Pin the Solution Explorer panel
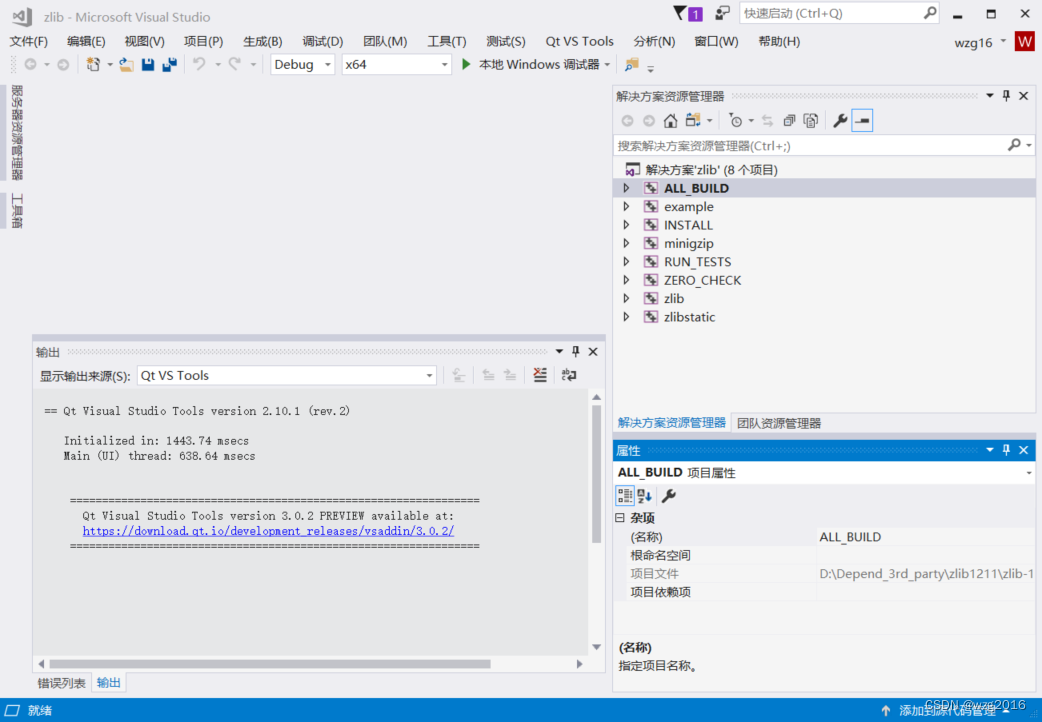 [1006, 96]
